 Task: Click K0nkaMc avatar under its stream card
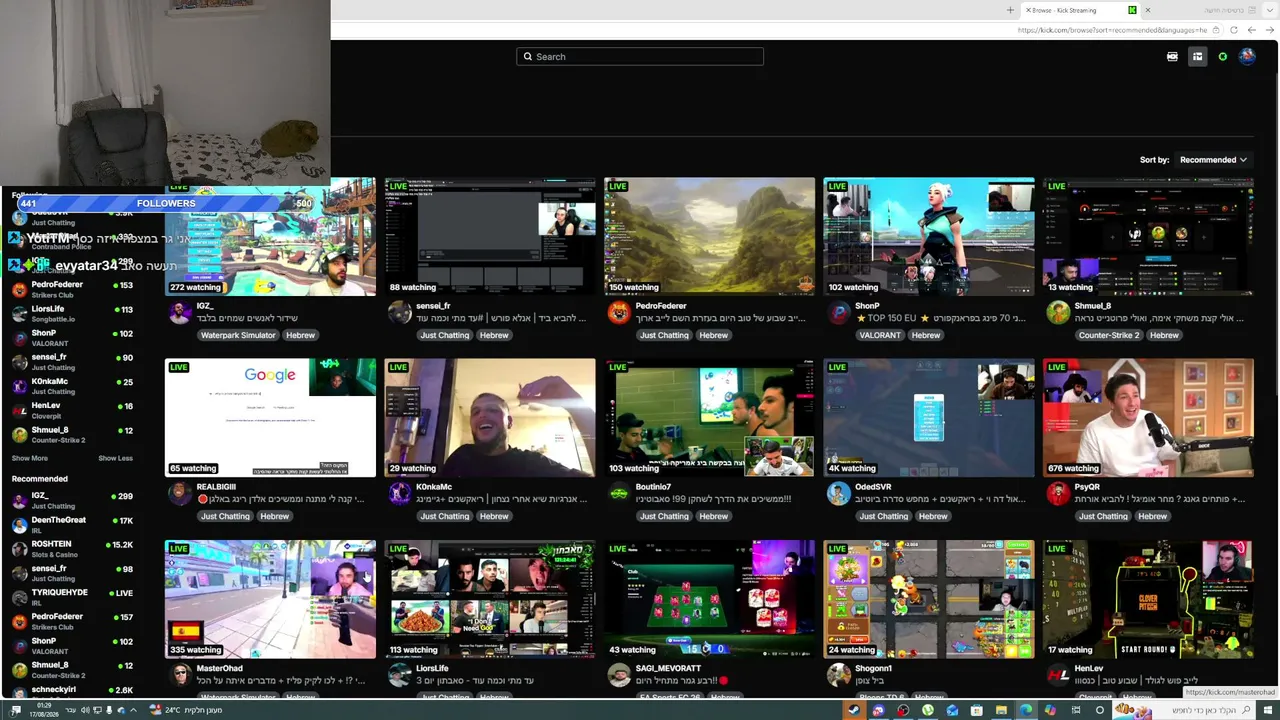(399, 493)
